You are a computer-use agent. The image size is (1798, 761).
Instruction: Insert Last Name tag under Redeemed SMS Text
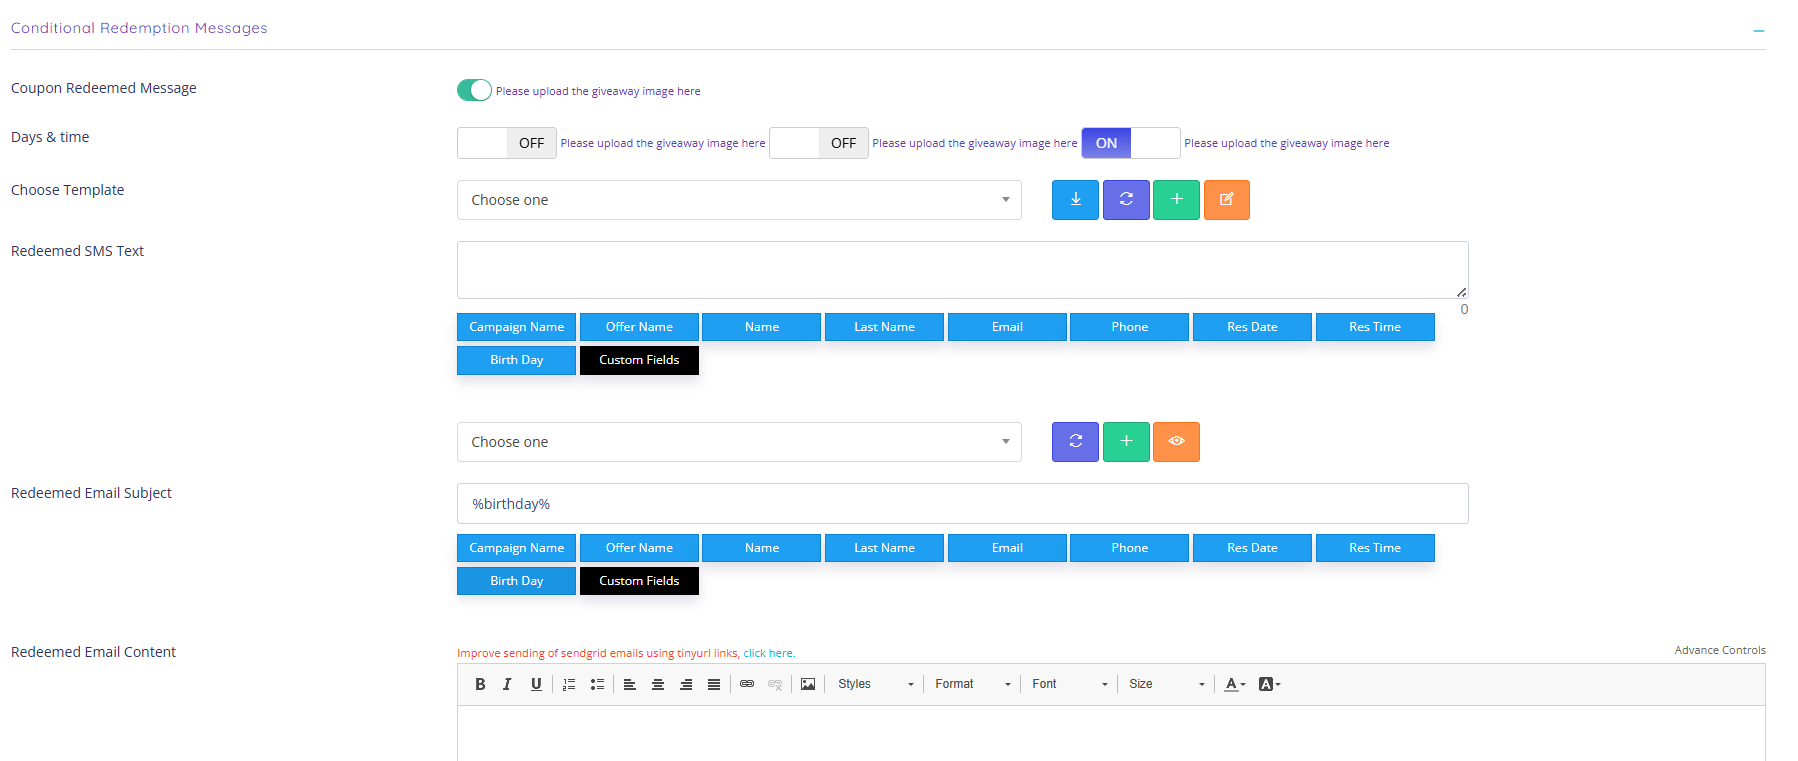tap(884, 327)
